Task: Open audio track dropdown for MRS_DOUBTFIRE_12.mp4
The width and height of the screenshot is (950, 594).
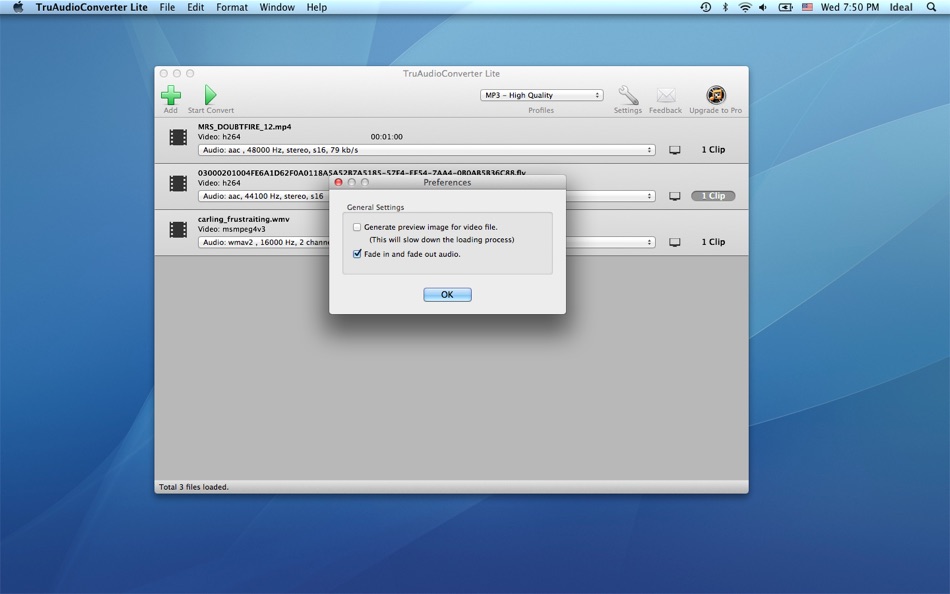Action: (427, 150)
